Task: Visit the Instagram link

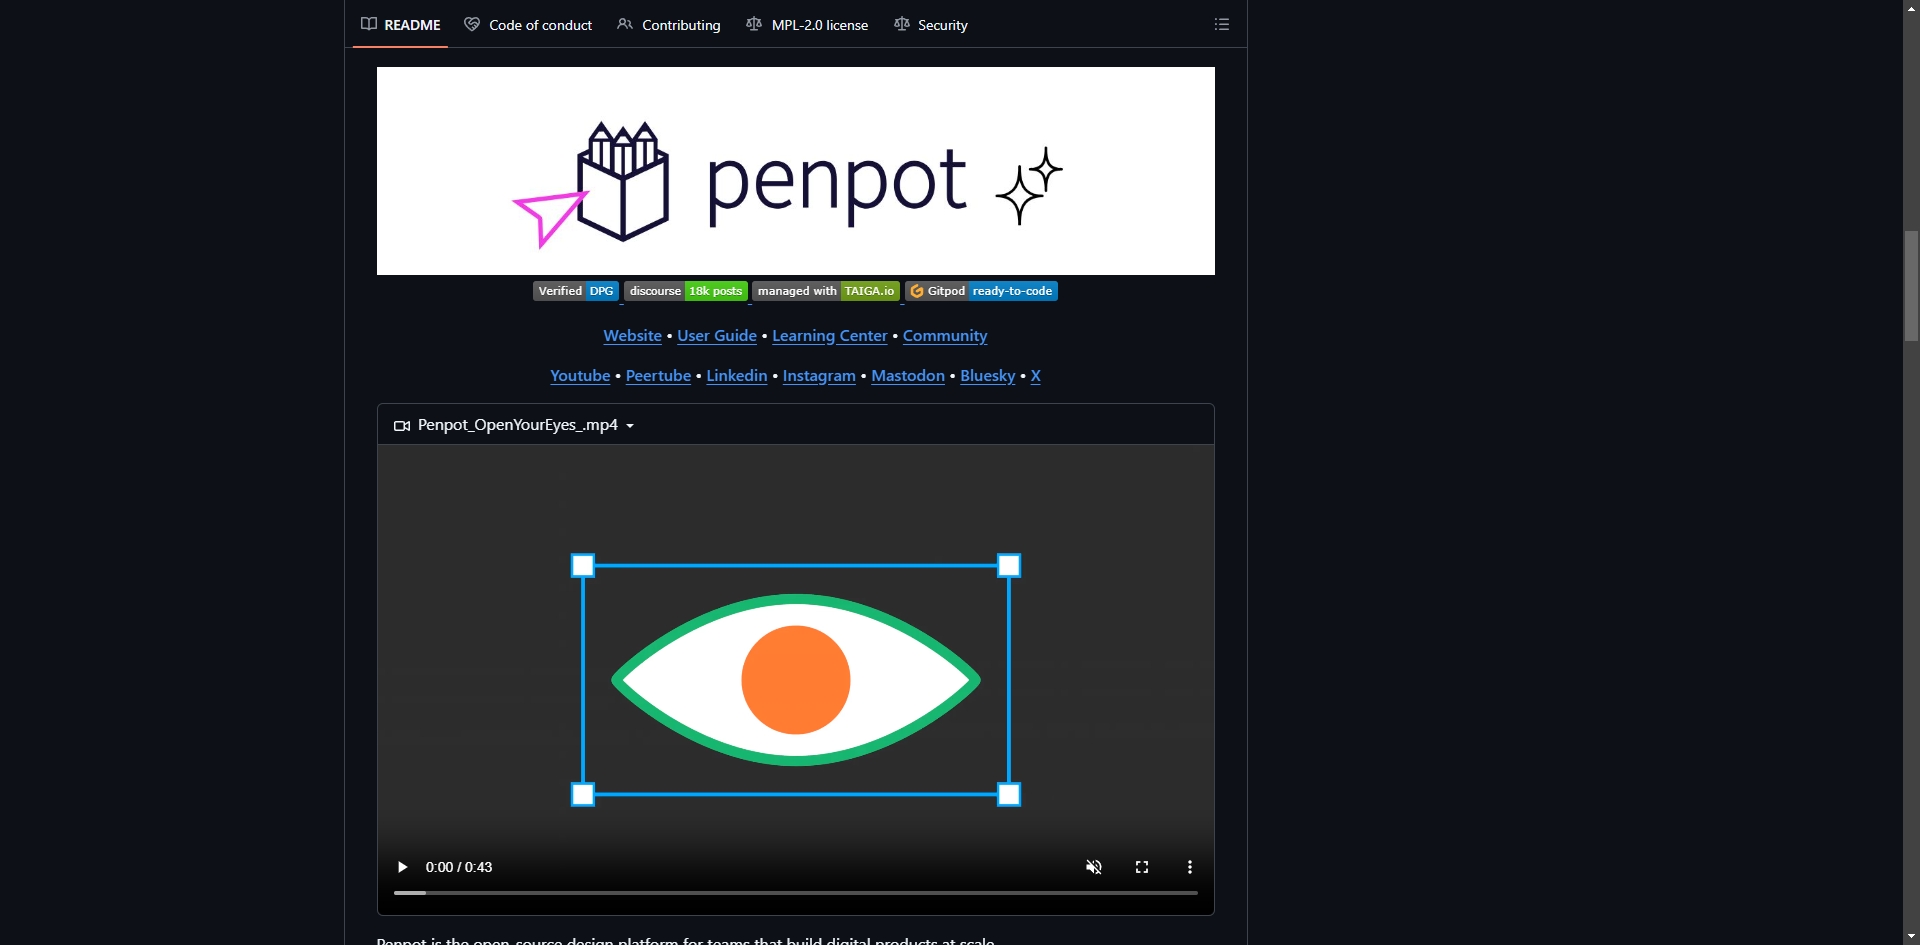Action: tap(819, 376)
